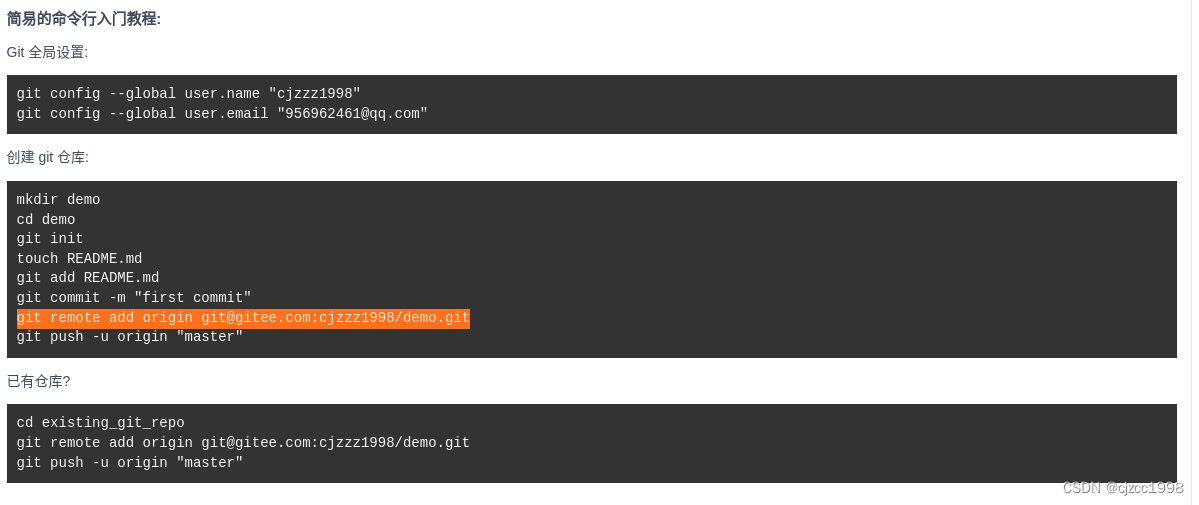This screenshot has height=505, width=1199.
Task: Click the 'mkdir demo' command line
Action: [58, 200]
